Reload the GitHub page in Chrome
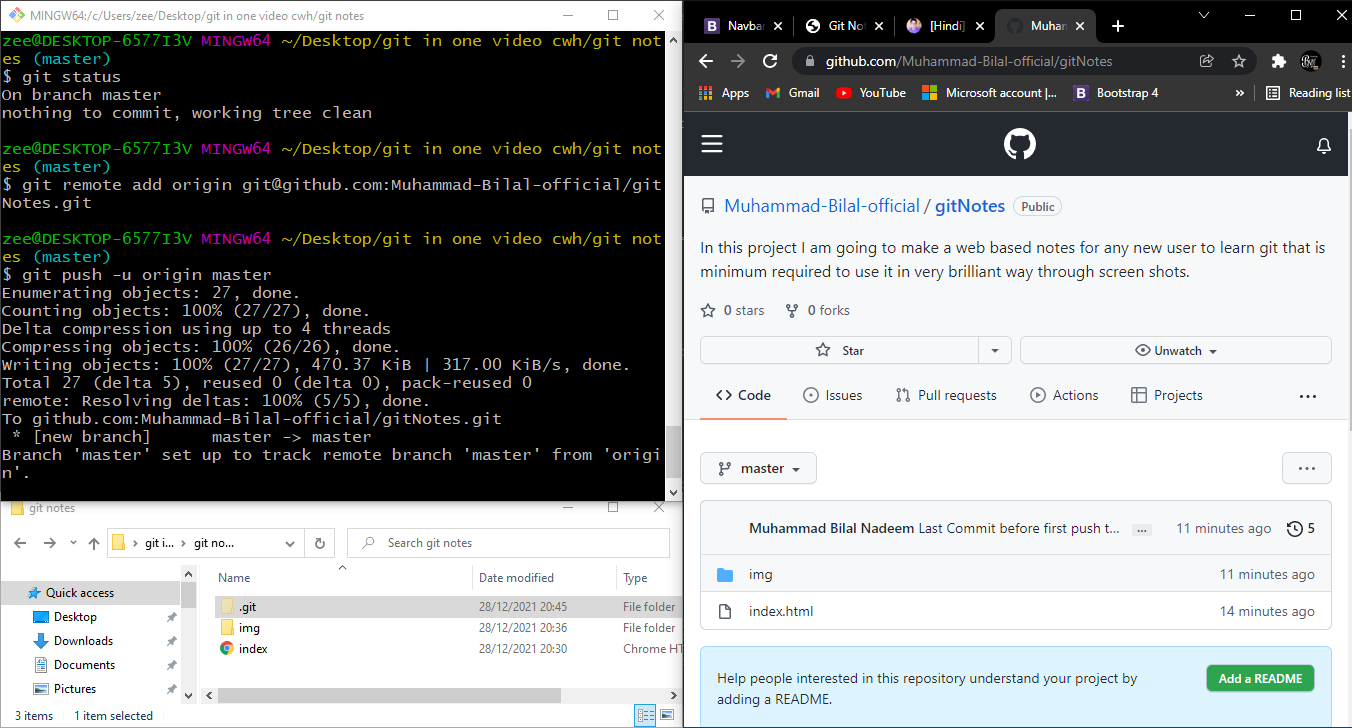1352x728 pixels. click(770, 61)
